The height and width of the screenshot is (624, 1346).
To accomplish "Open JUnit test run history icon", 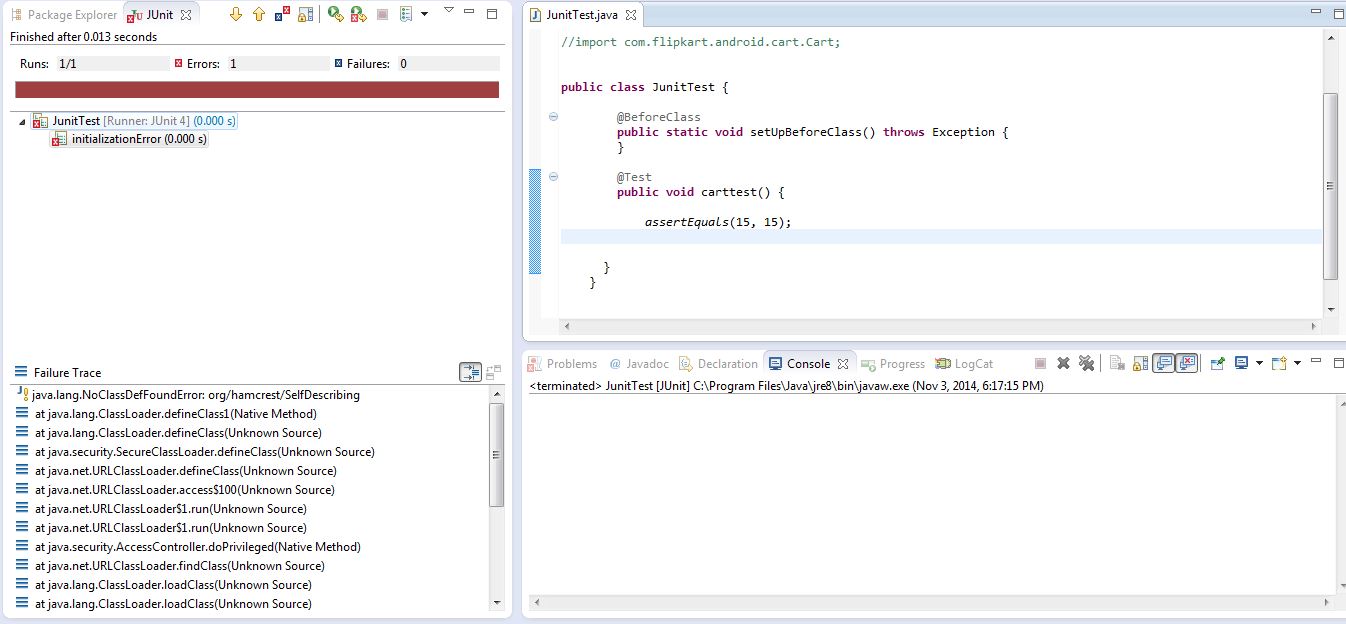I will pyautogui.click(x=406, y=14).
